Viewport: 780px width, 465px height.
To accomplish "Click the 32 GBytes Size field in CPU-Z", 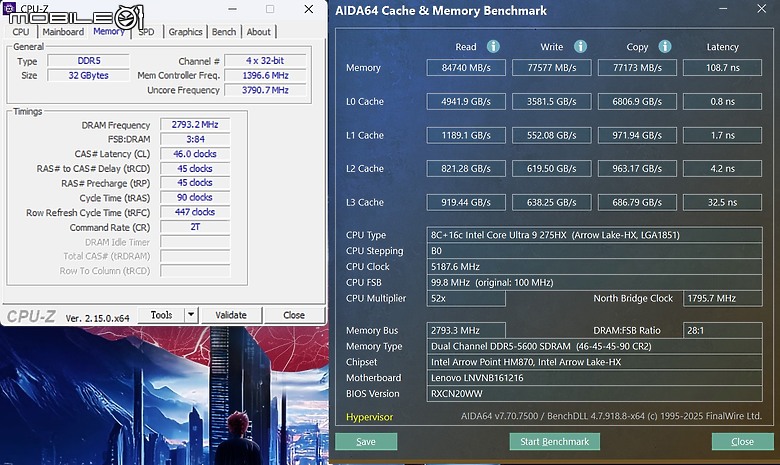I will pyautogui.click(x=89, y=76).
